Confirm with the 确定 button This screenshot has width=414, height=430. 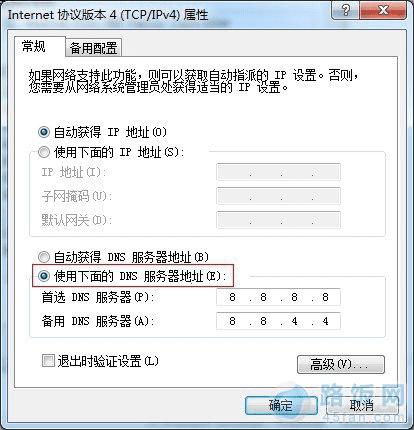(281, 405)
